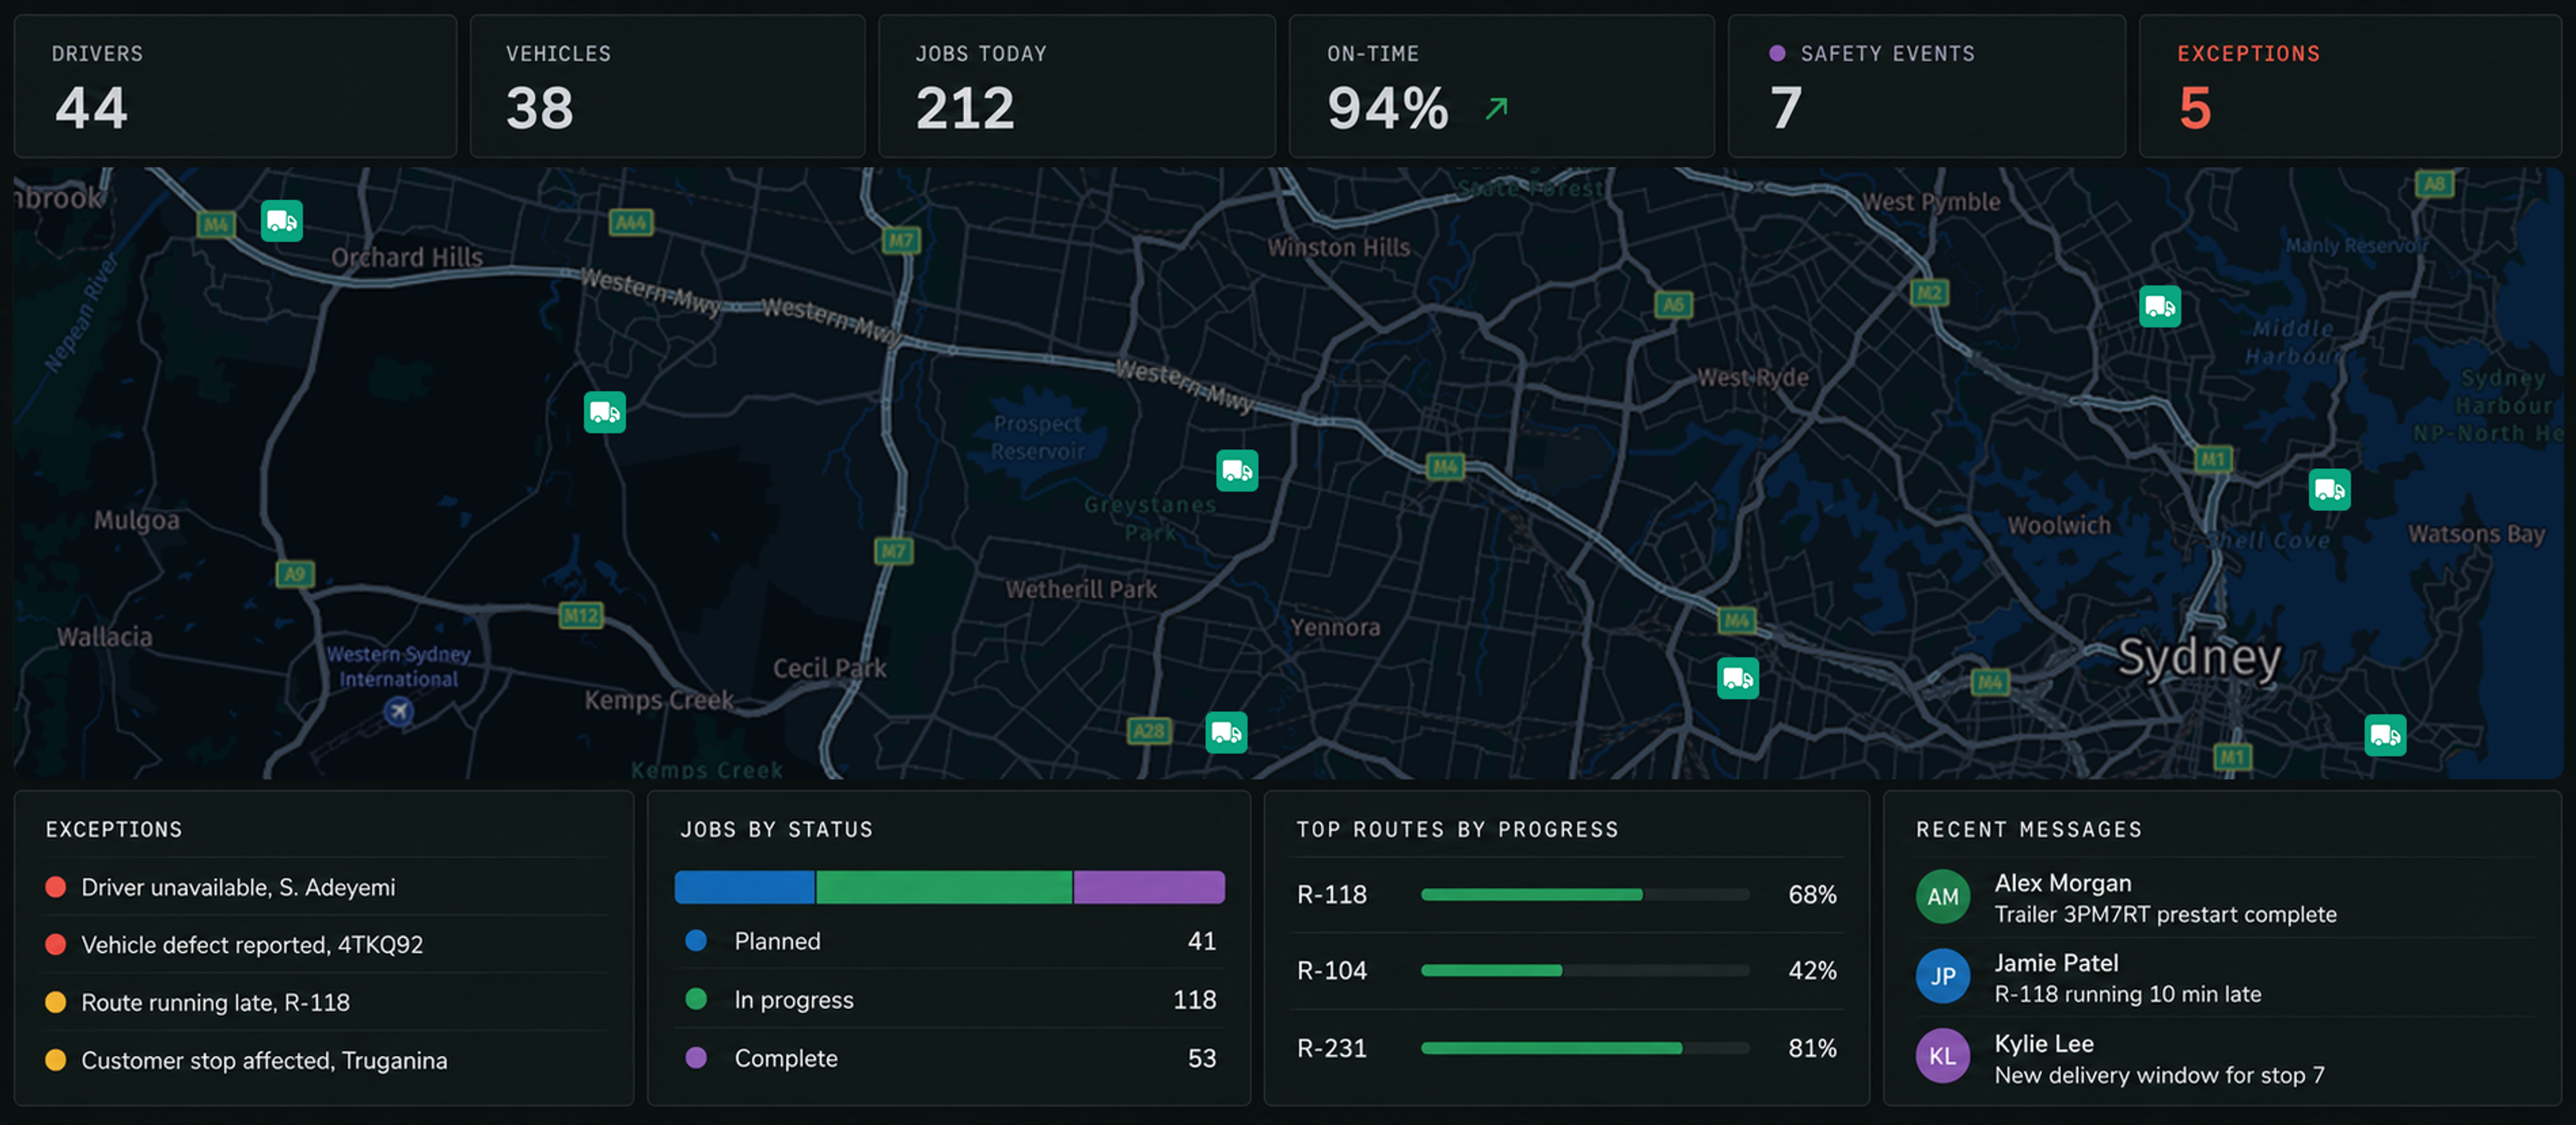This screenshot has width=2576, height=1125.
Task: Open the Driver unavailable, S. Adeyemi exception
Action: (x=326, y=887)
